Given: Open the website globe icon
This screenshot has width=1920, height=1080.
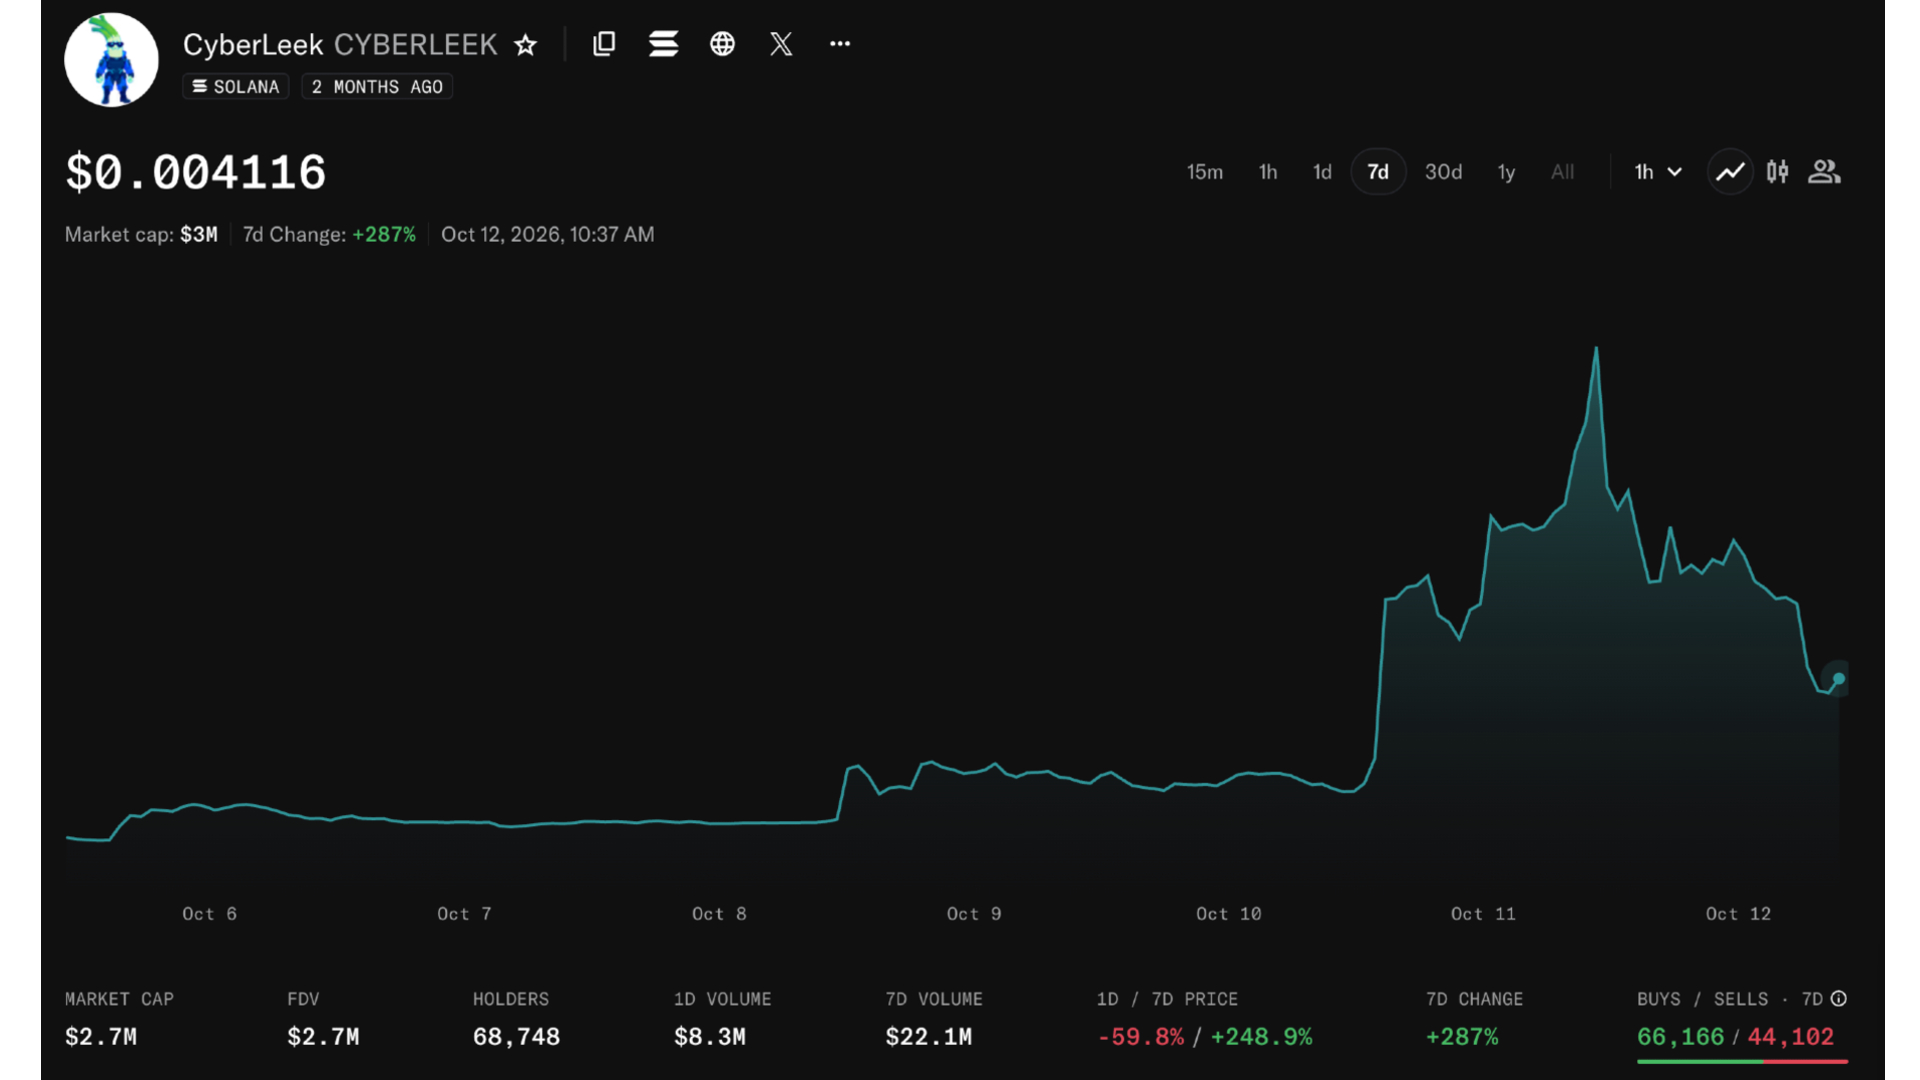Looking at the screenshot, I should point(722,44).
